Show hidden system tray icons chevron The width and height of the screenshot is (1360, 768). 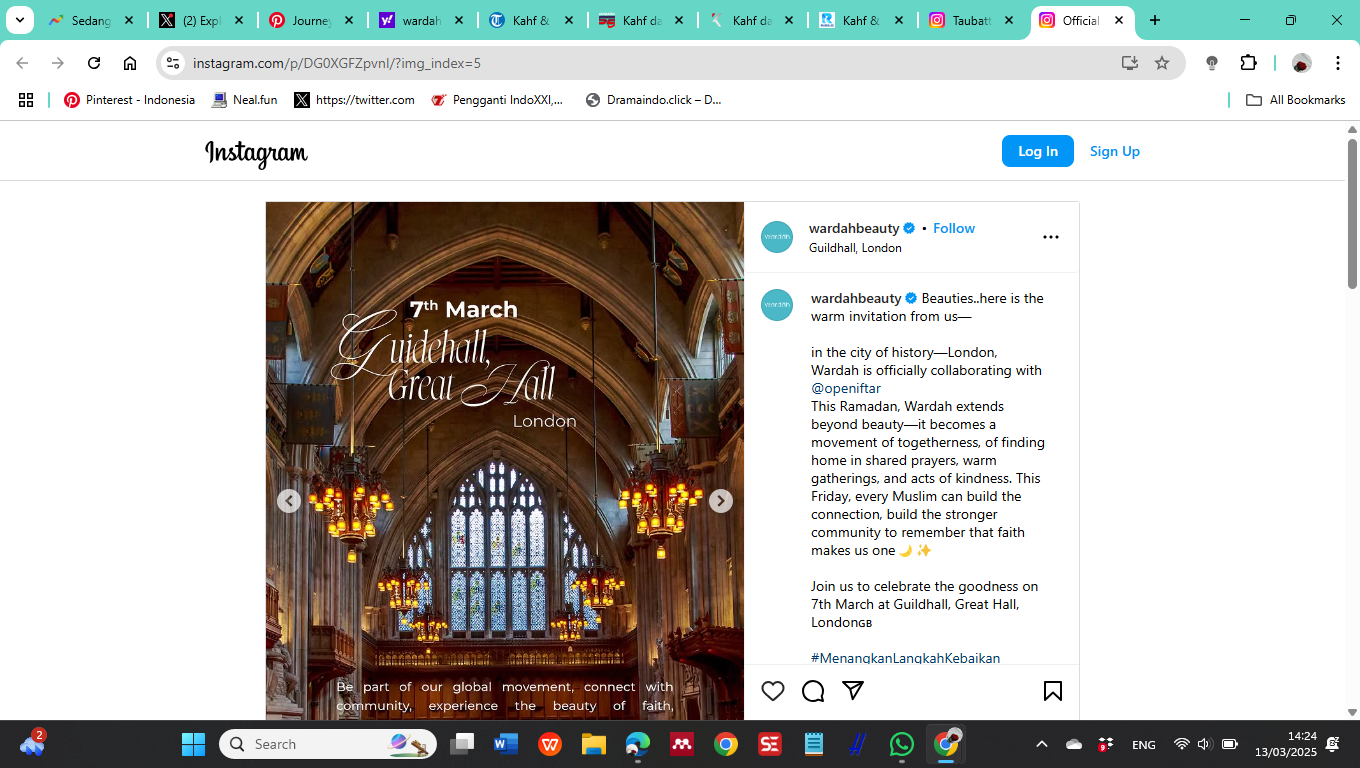coord(1042,744)
